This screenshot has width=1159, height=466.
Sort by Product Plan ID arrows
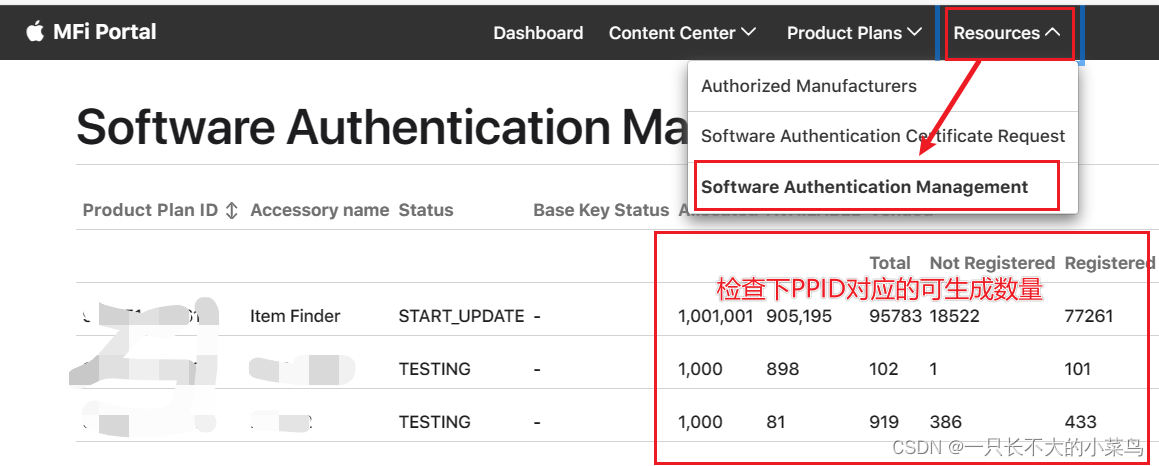pos(231,210)
